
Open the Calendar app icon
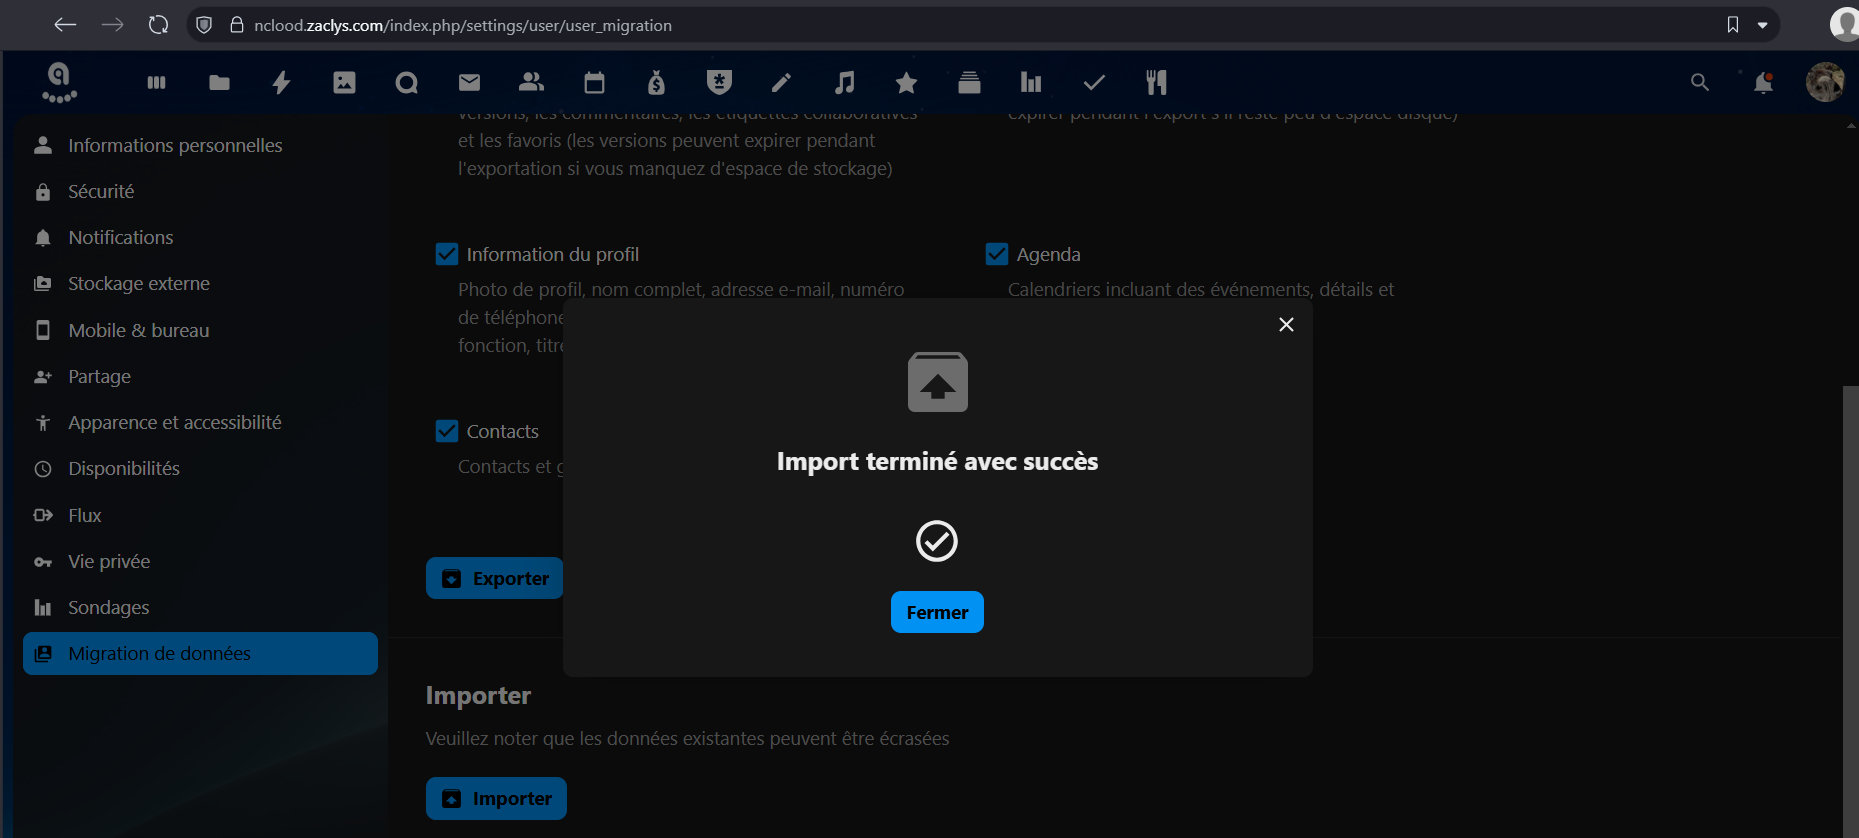tap(594, 83)
